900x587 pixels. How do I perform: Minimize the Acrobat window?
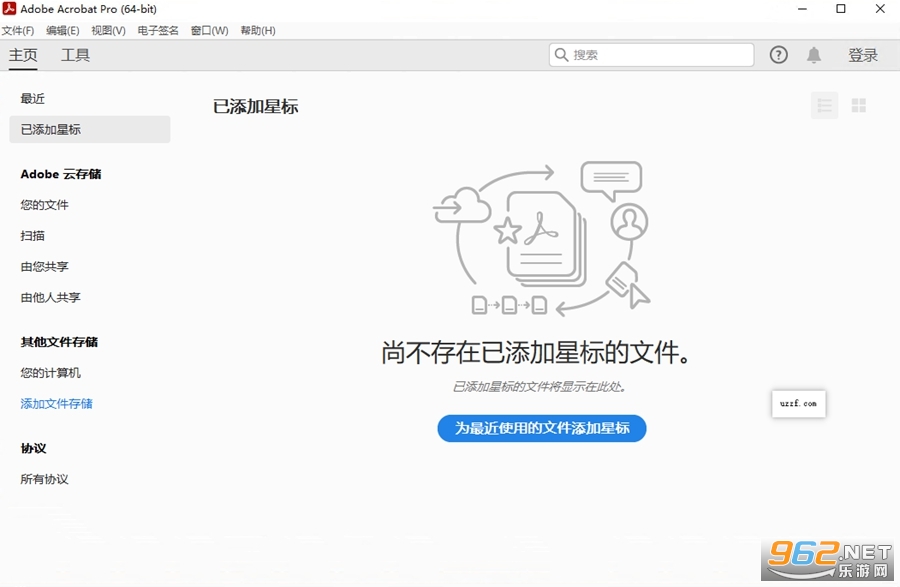(x=802, y=9)
